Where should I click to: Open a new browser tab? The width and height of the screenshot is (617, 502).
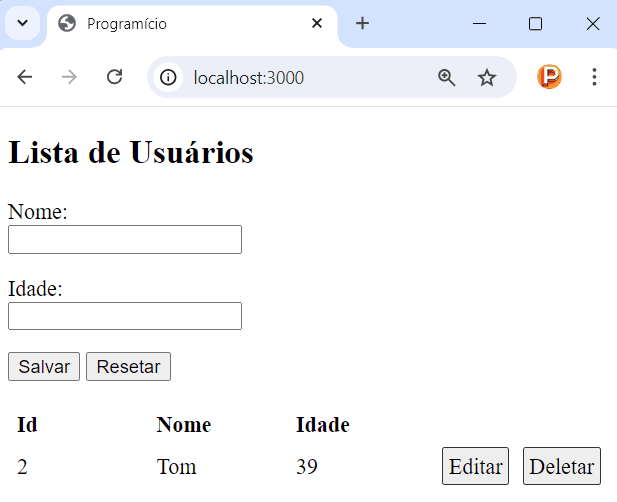362,23
